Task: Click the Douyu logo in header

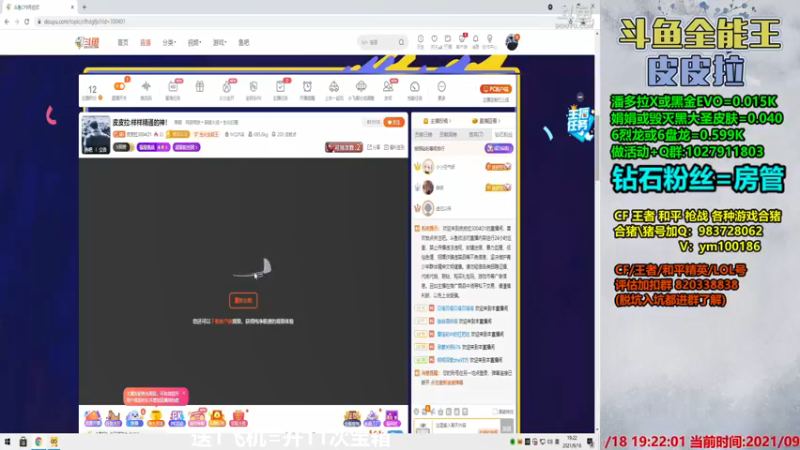Action: click(x=87, y=42)
